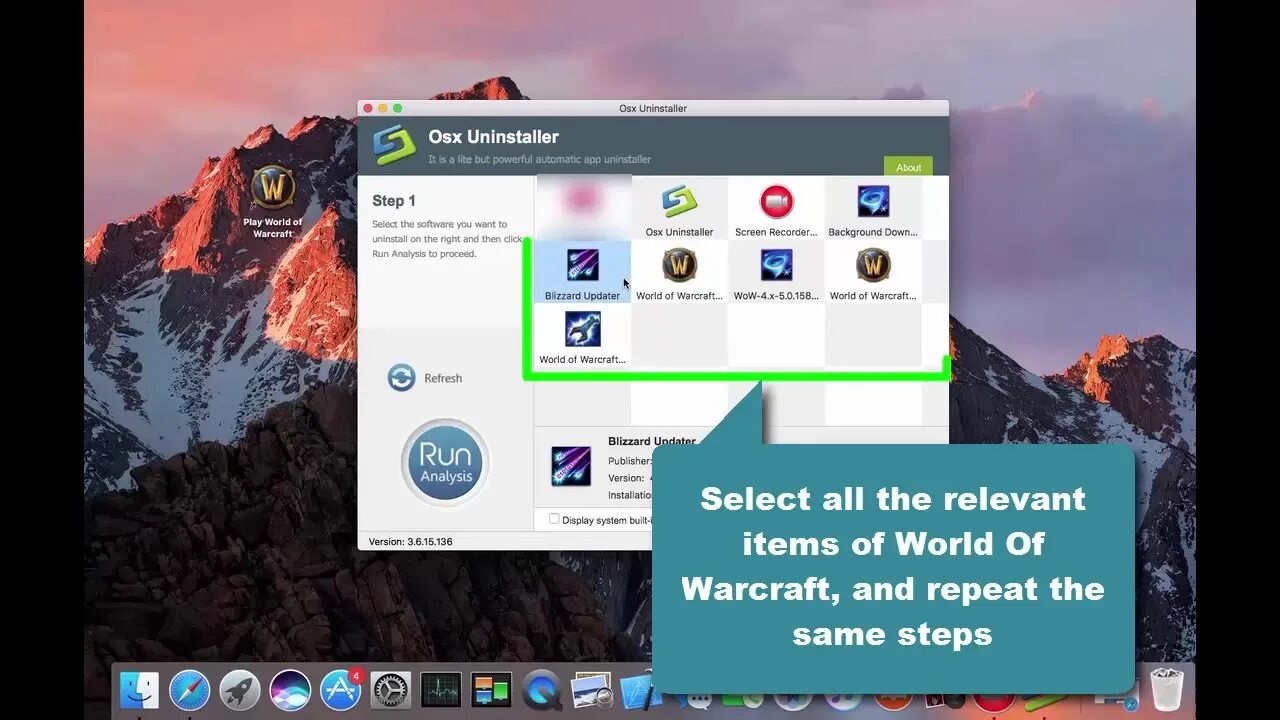Open Launchpad from the Dock
The width and height of the screenshot is (1280, 720).
[x=240, y=690]
